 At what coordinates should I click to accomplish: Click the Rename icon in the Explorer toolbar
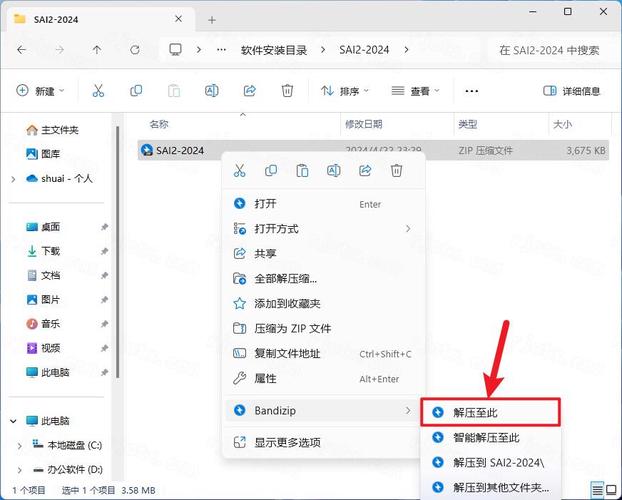point(211,91)
